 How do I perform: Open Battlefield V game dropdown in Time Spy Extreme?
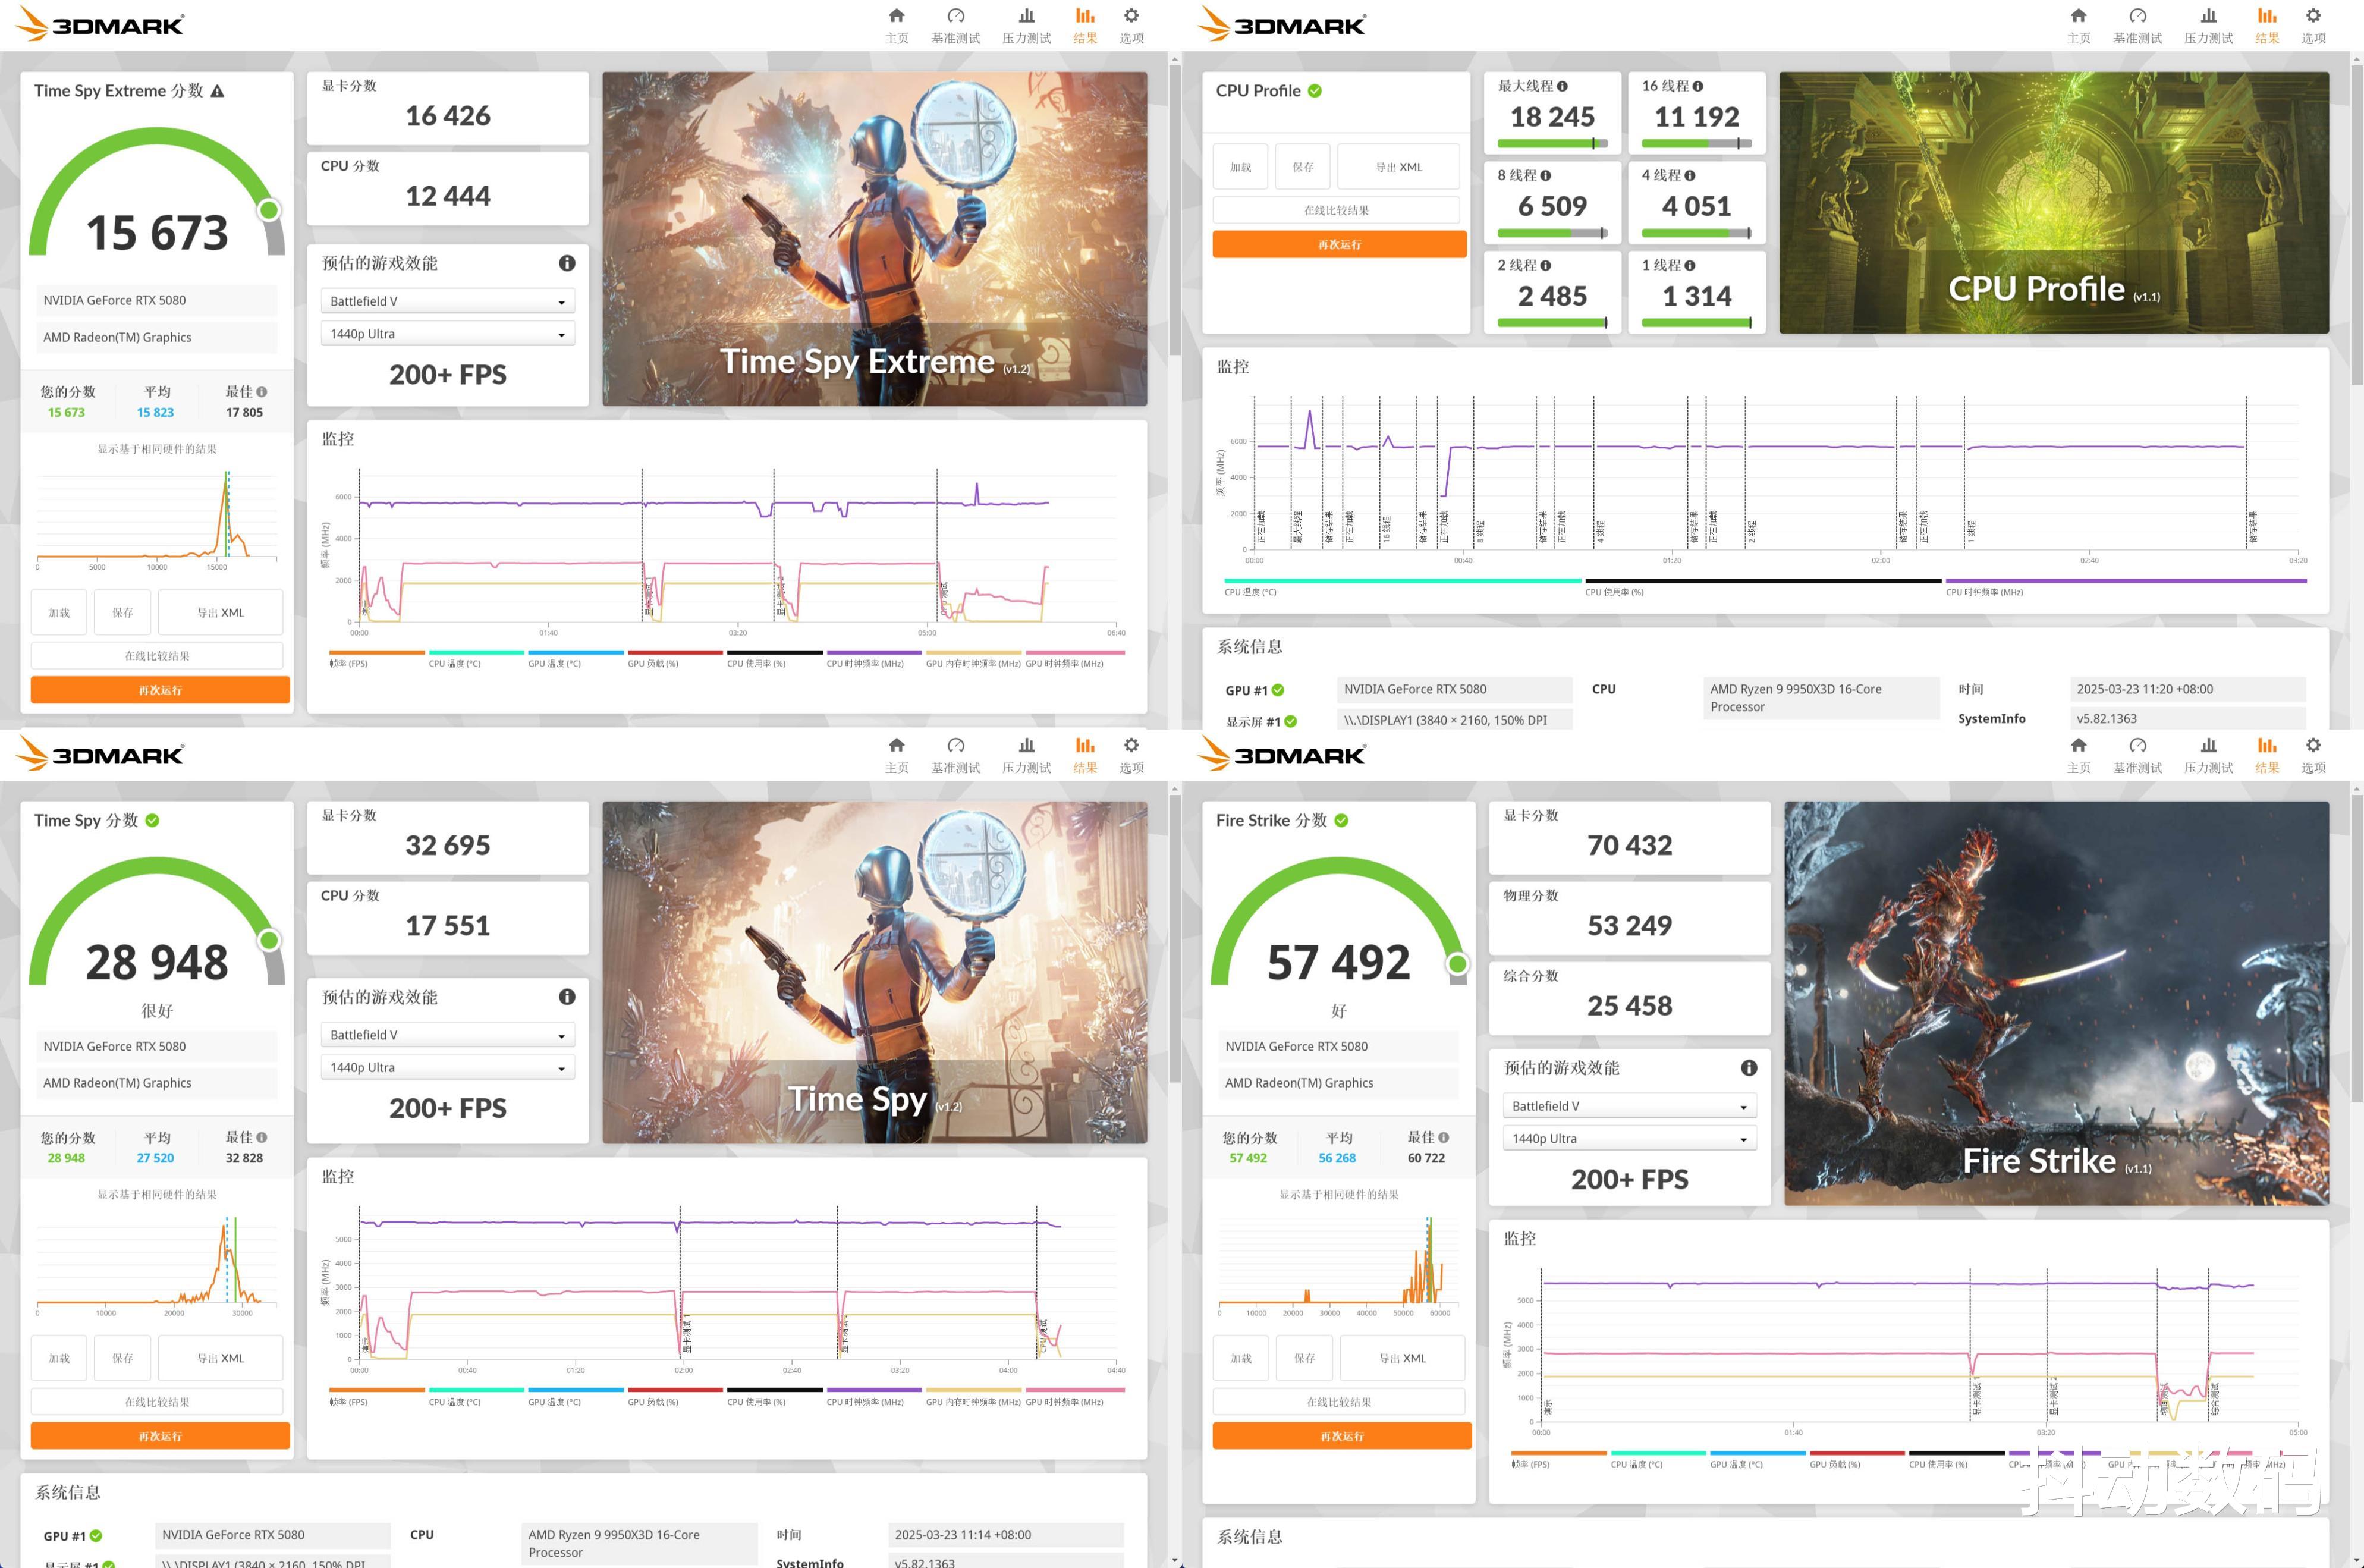pyautogui.click(x=447, y=301)
